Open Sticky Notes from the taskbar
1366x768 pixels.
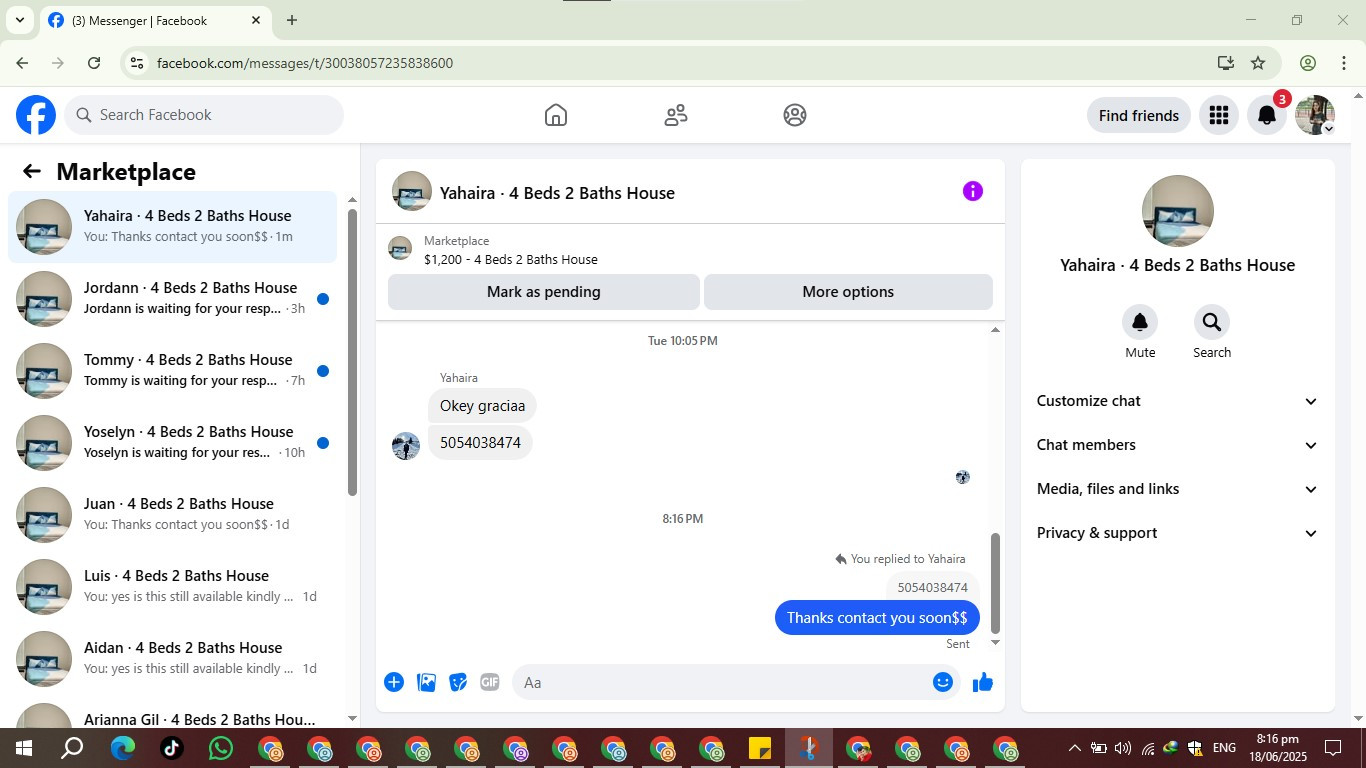pyautogui.click(x=760, y=748)
